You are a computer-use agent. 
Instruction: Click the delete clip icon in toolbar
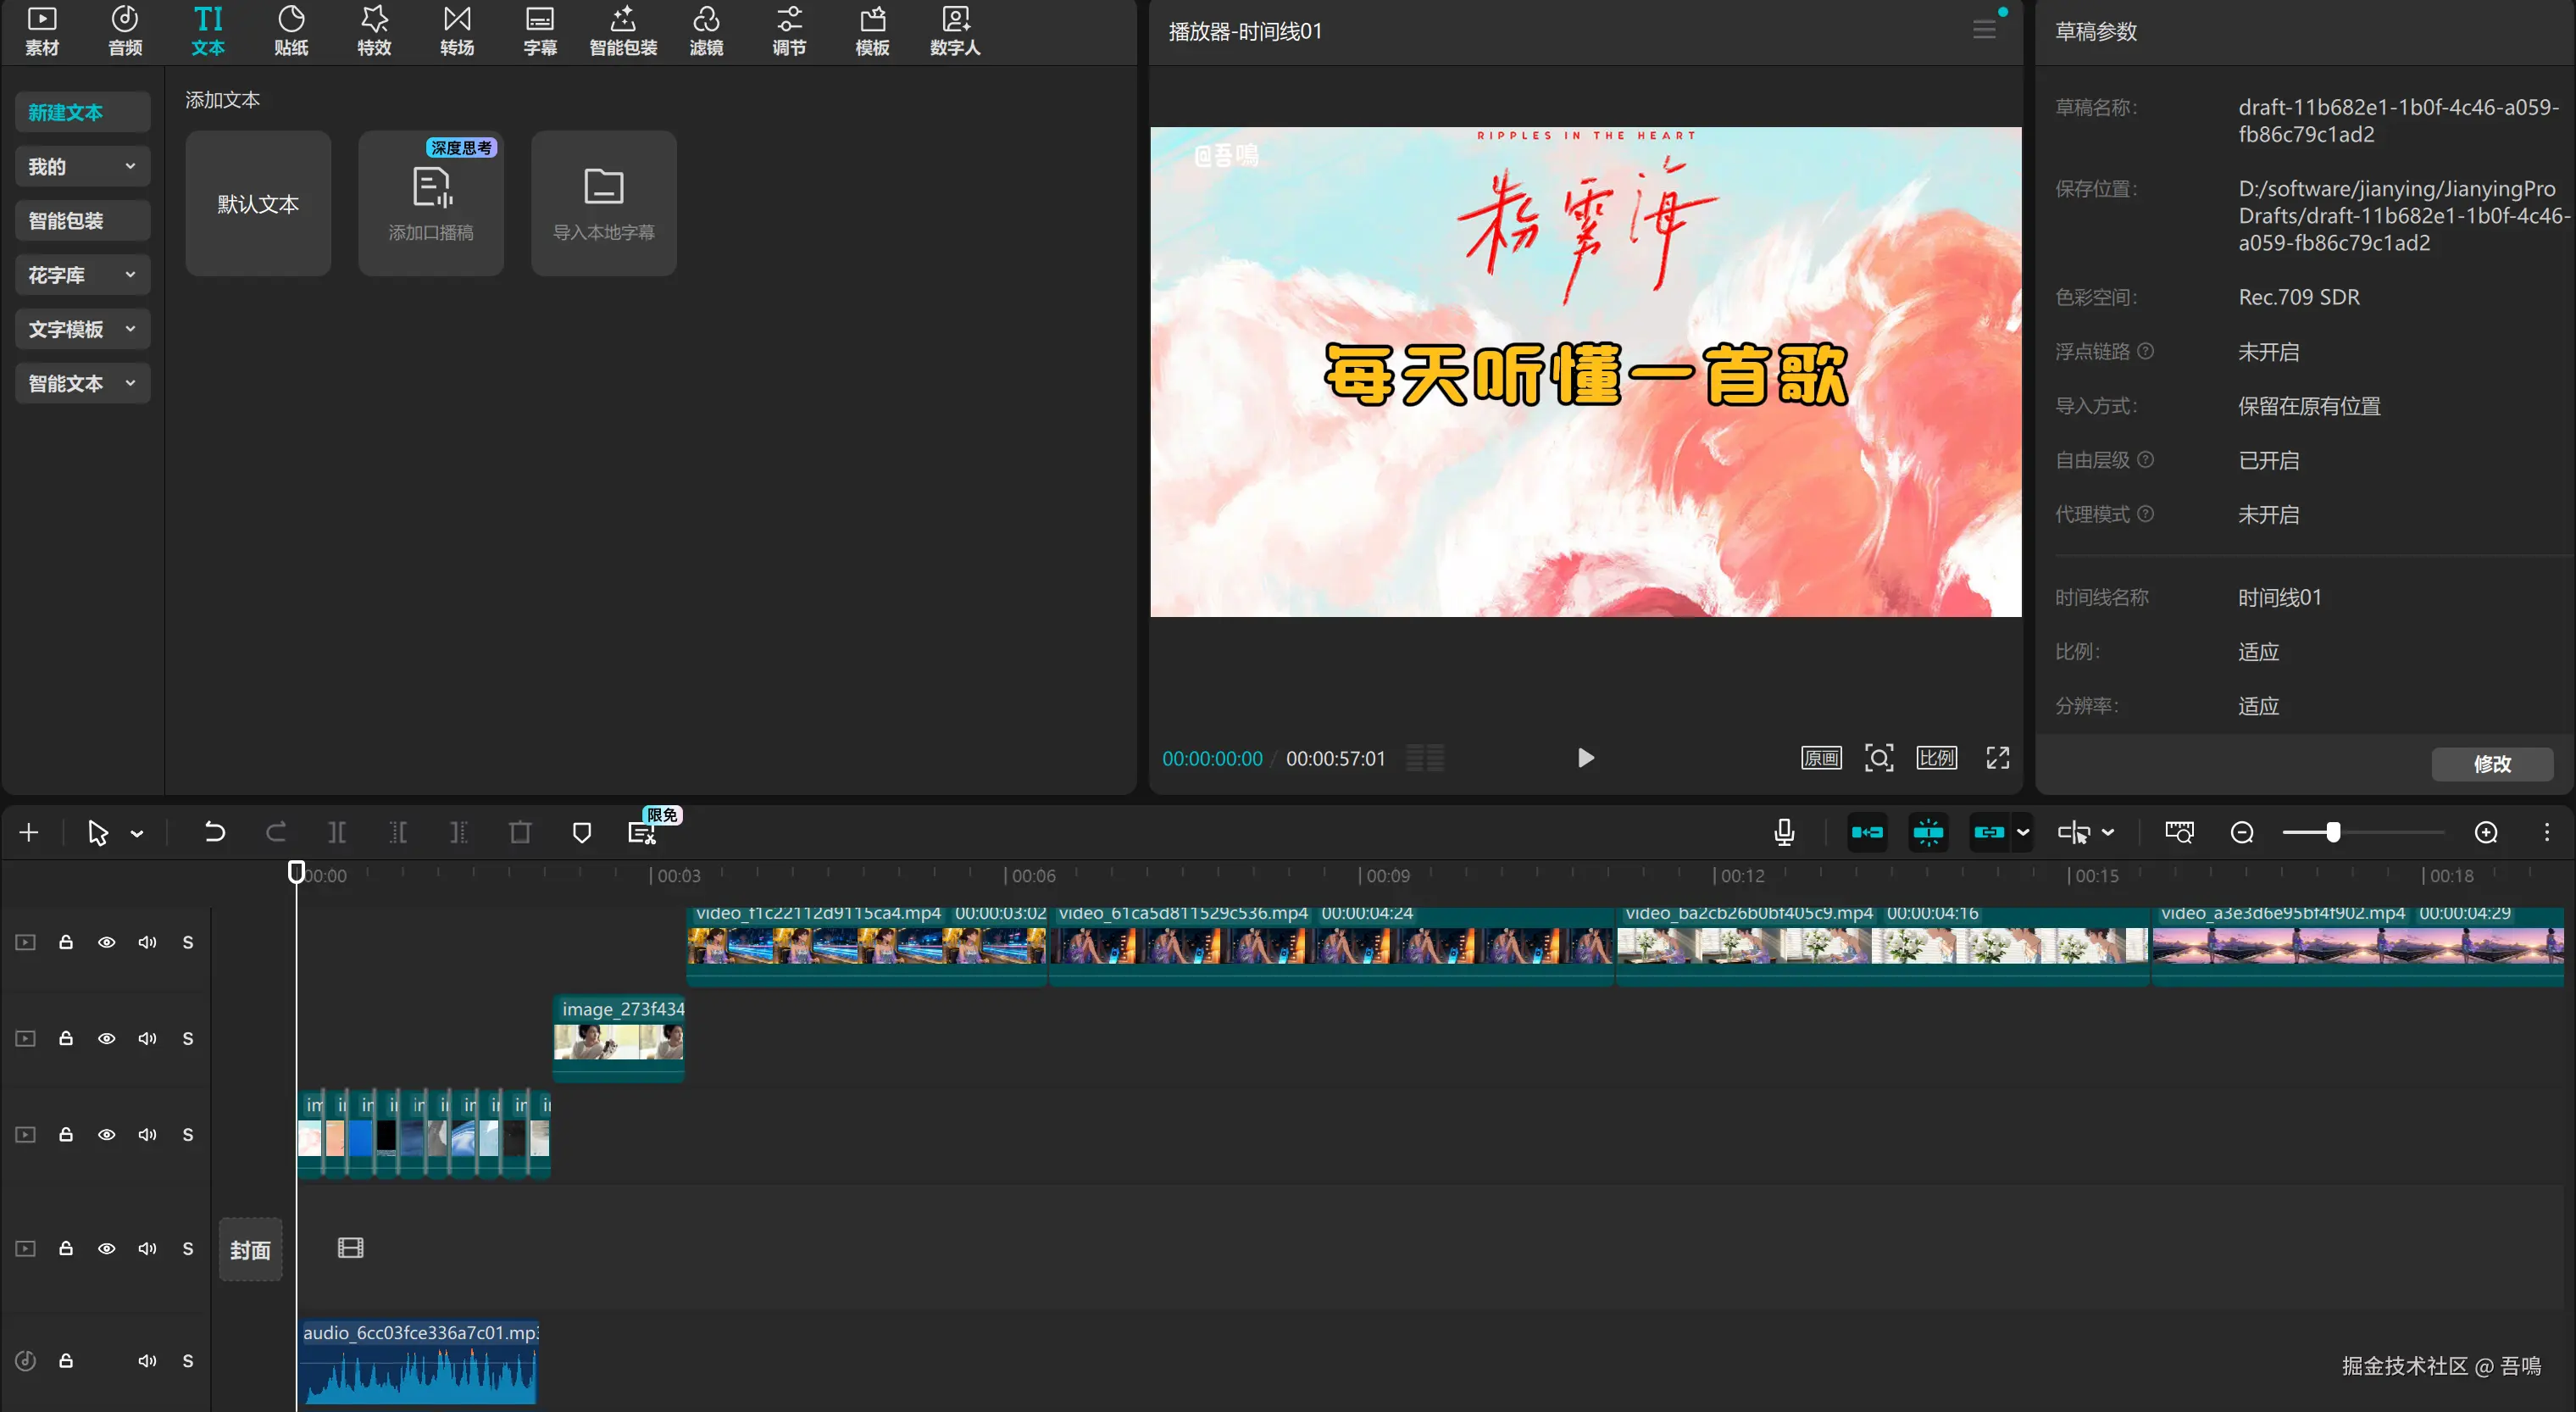coord(520,832)
